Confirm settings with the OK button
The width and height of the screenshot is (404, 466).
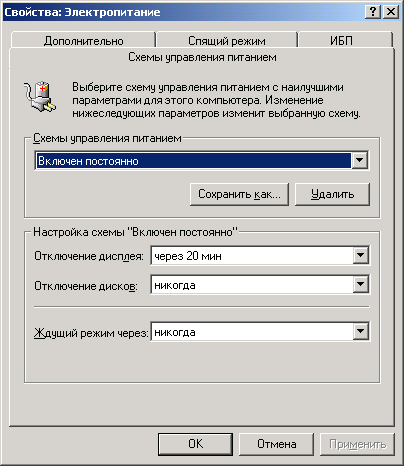[x=195, y=444]
